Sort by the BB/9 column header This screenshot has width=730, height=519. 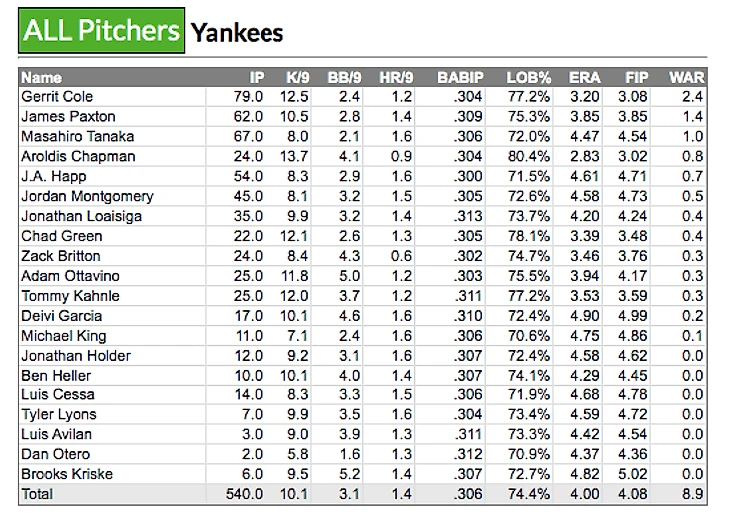tap(344, 77)
